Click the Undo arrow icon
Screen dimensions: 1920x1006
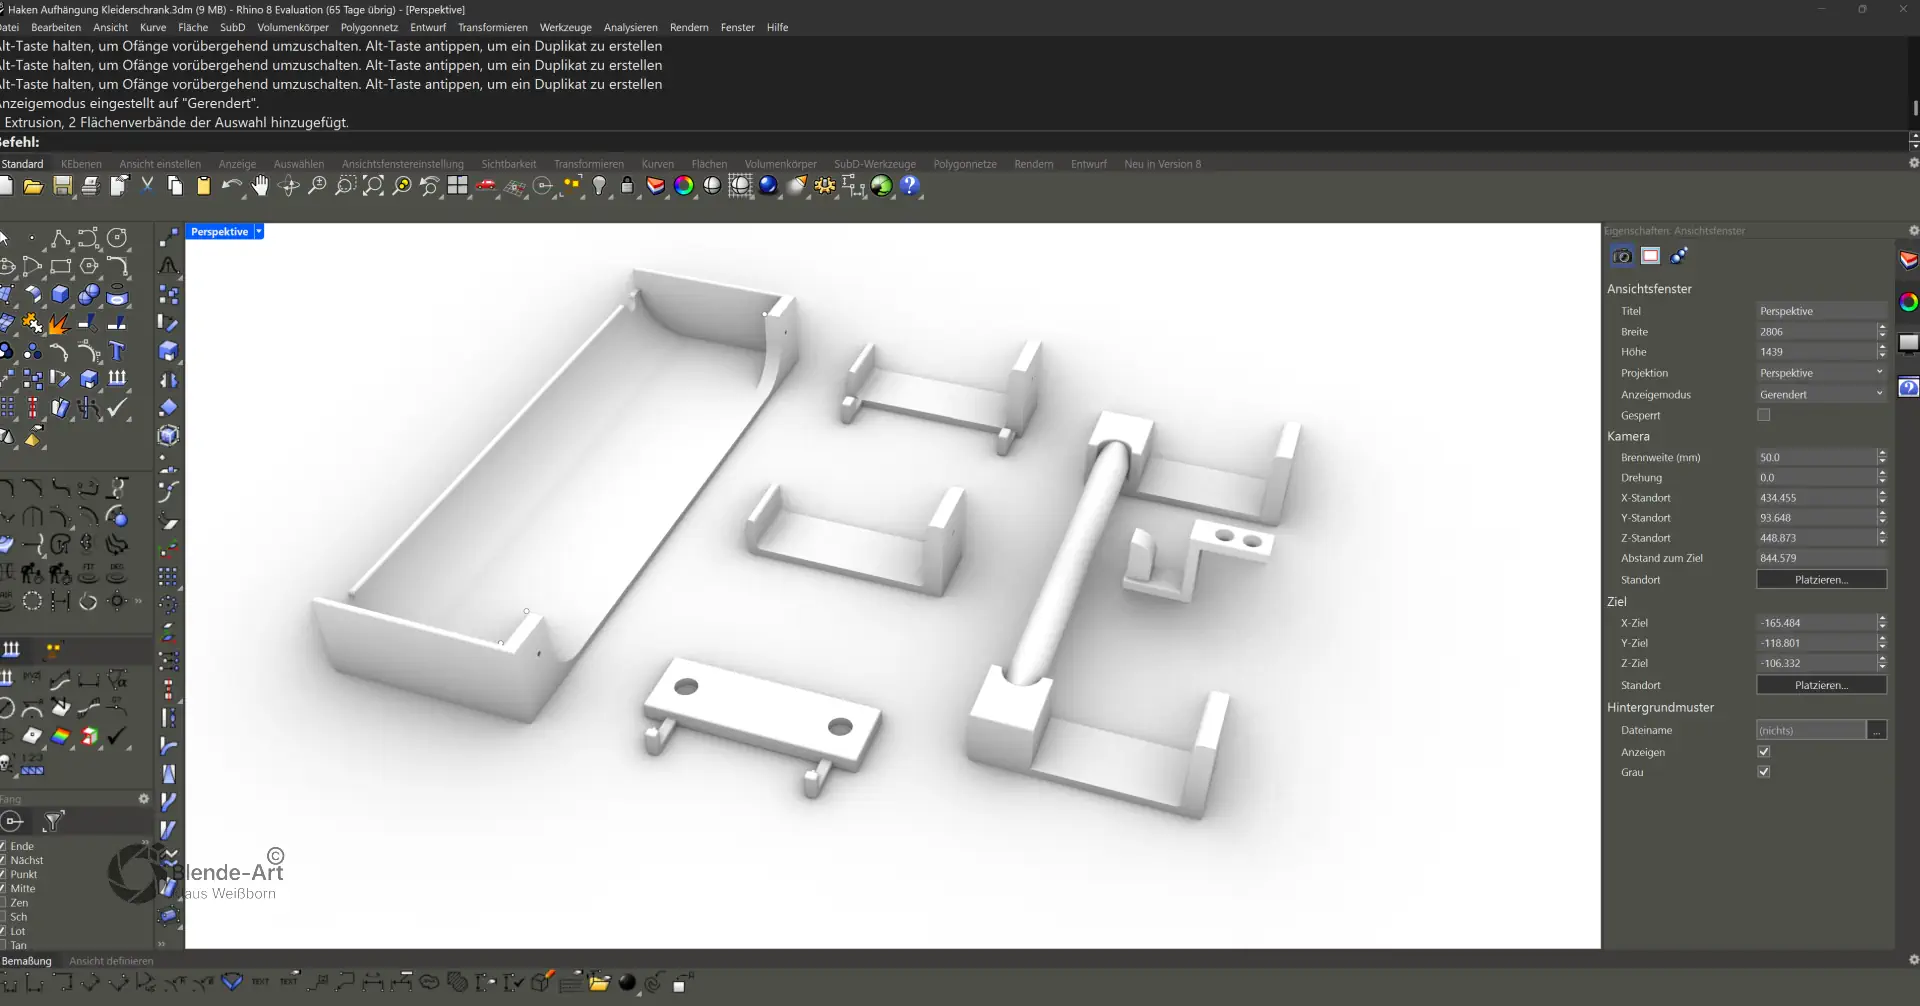pos(231,186)
